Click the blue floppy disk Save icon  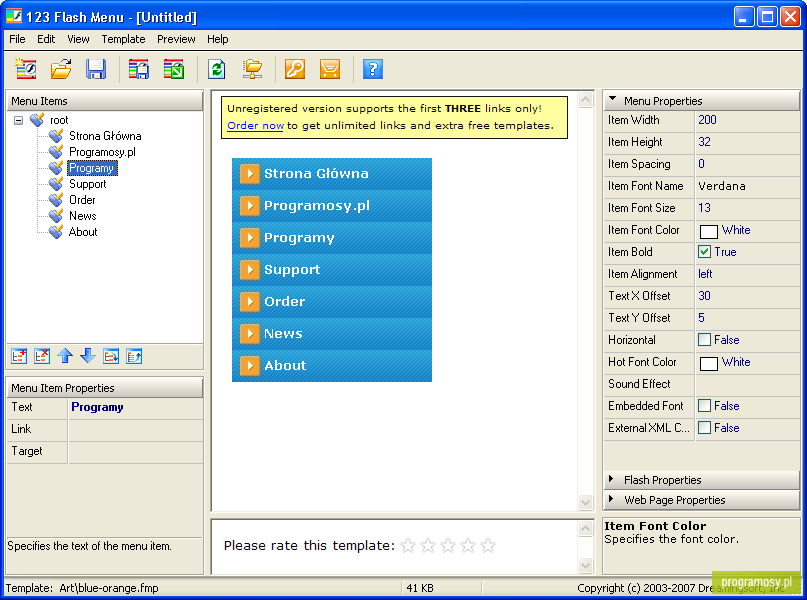point(96,69)
